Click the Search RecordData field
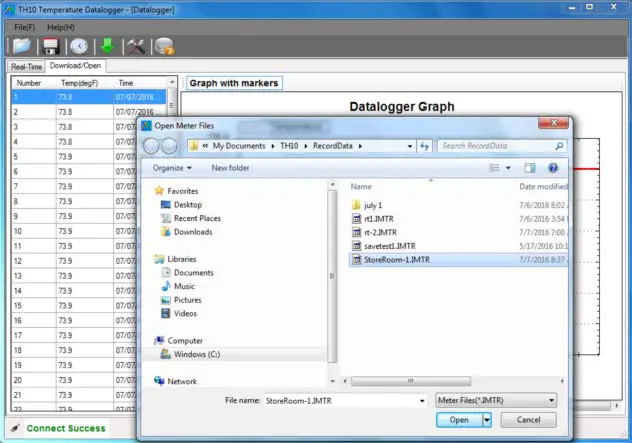The height and width of the screenshot is (443, 632). pos(495,146)
